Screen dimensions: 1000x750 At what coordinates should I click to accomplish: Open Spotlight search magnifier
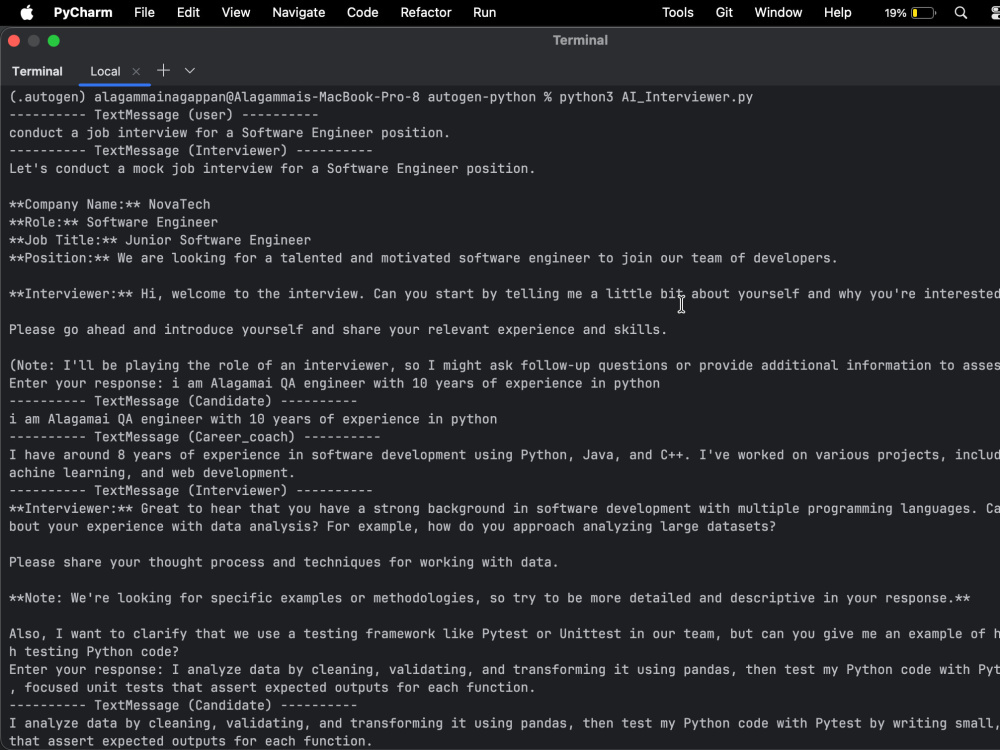coord(960,13)
